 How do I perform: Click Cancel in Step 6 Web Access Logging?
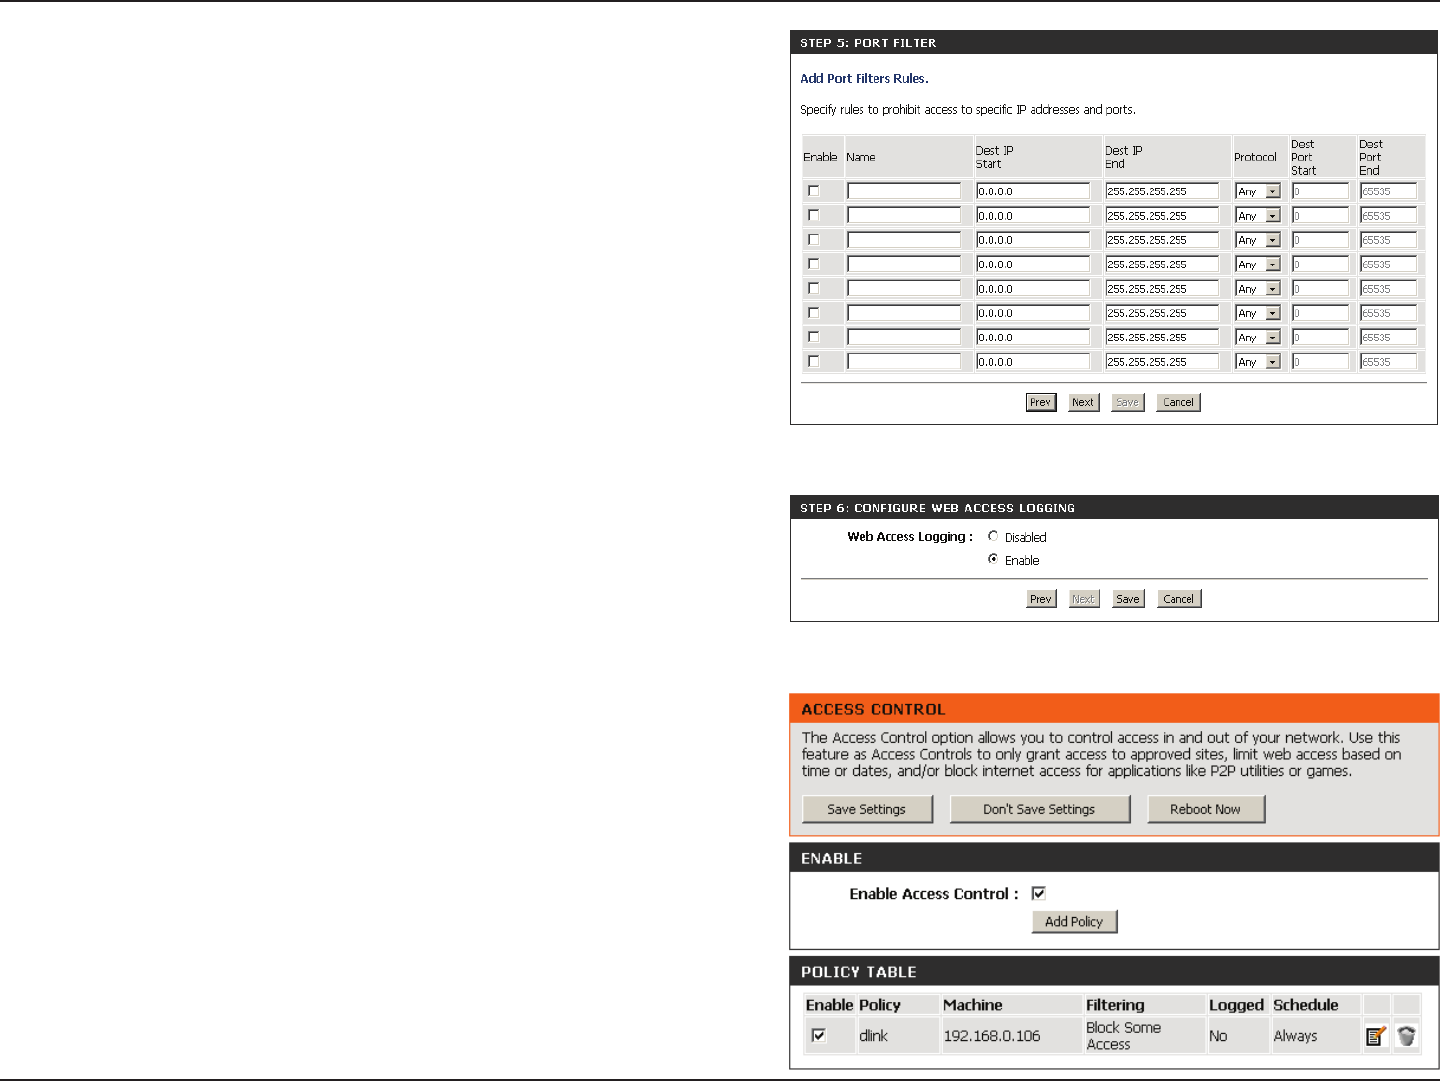(1178, 599)
